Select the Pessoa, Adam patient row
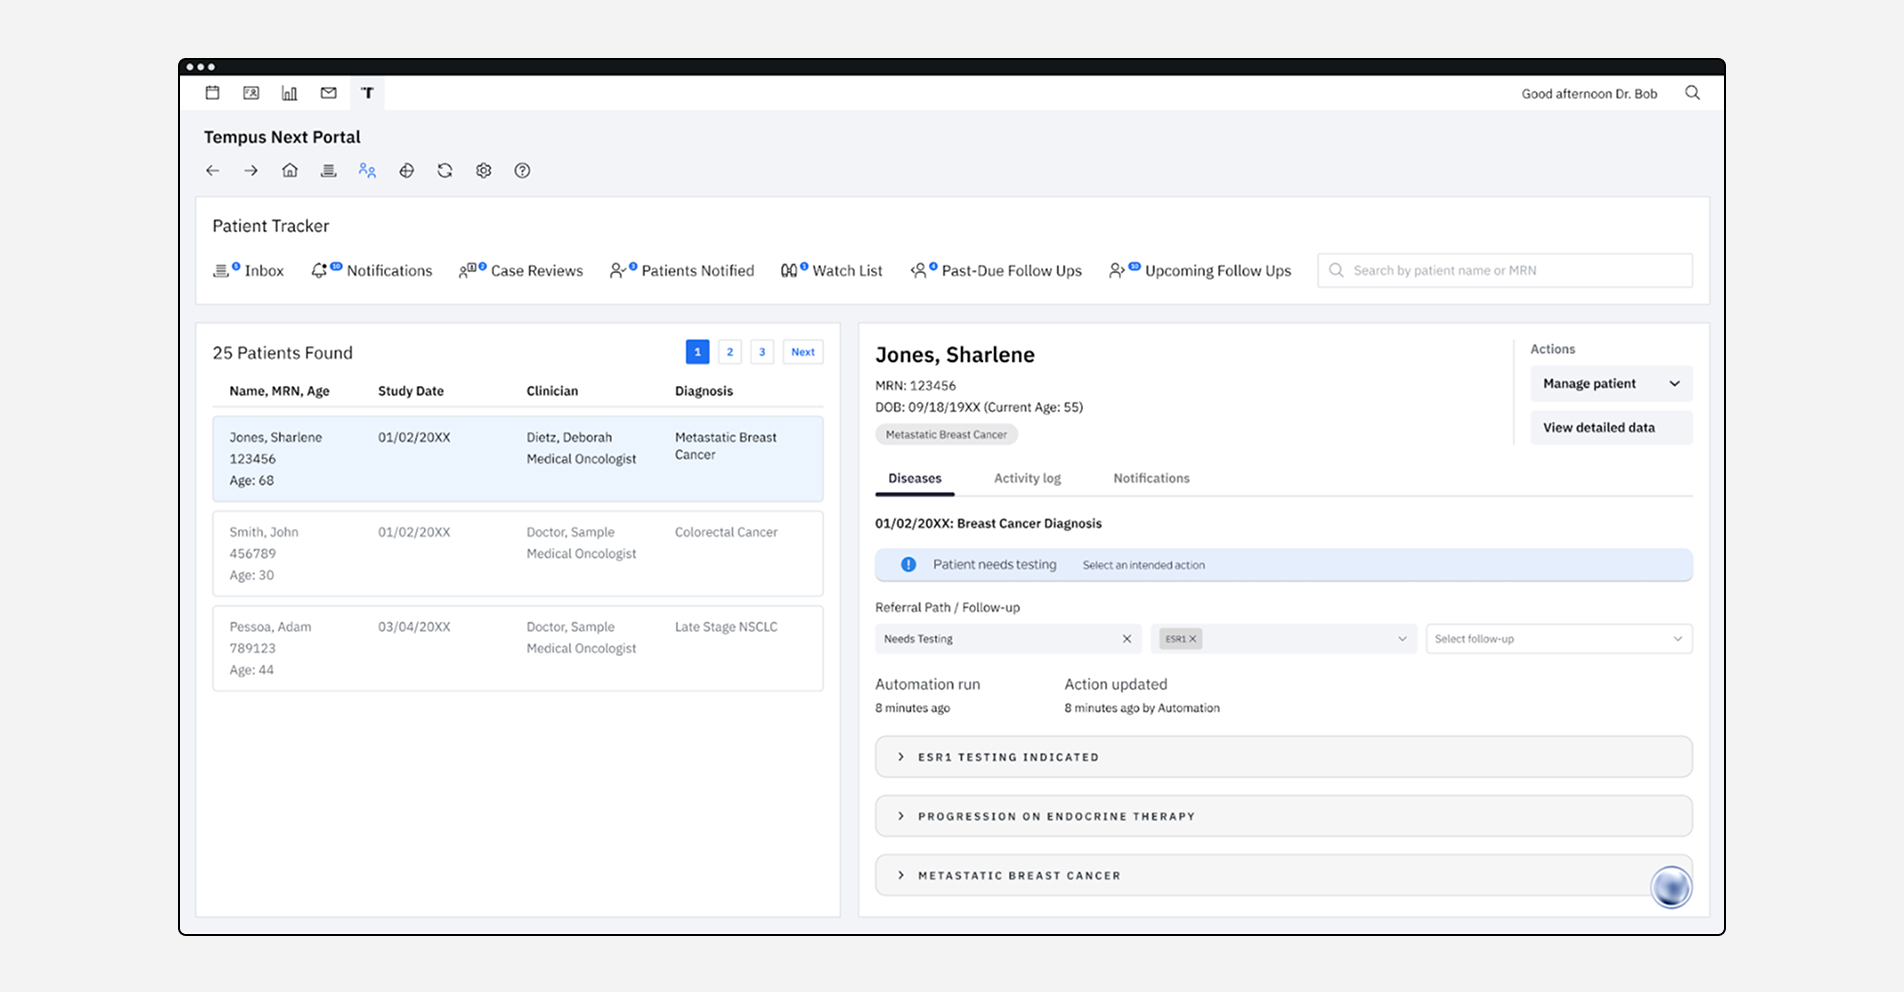Screen dimensions: 1904x992 click(518, 649)
